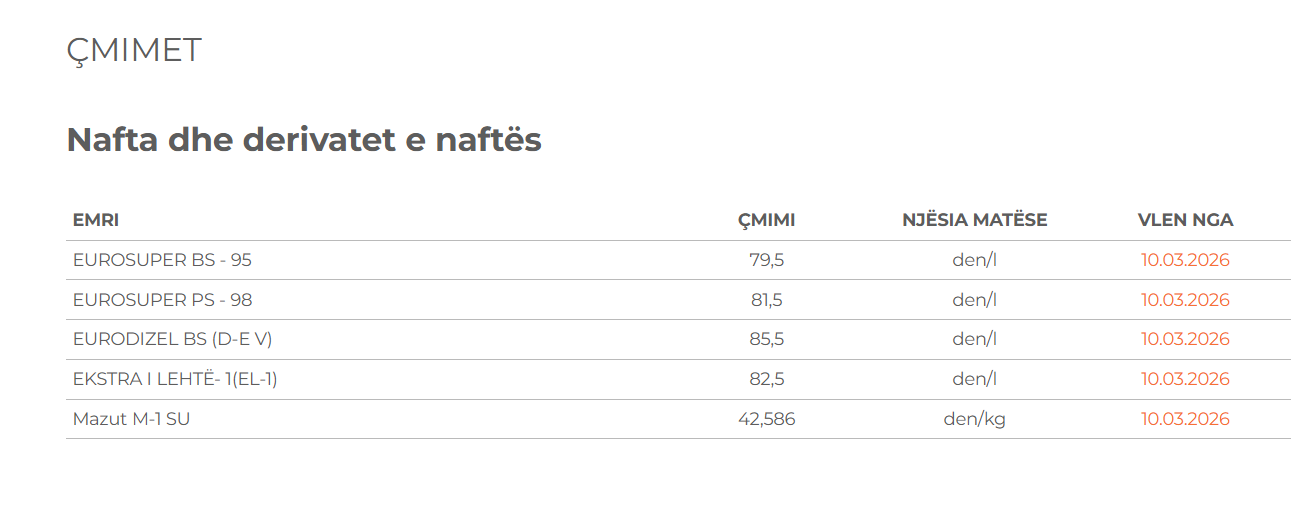Select the NJËSIA MATËSE column header
1292x514 pixels.
point(974,220)
